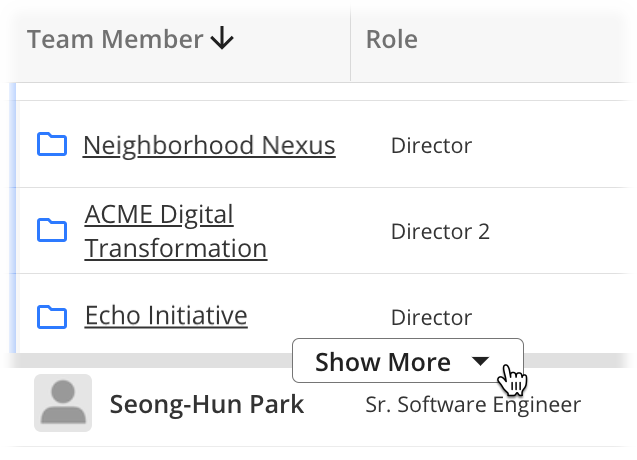
Task: Click the Director 2 role cell
Action: [x=440, y=232]
